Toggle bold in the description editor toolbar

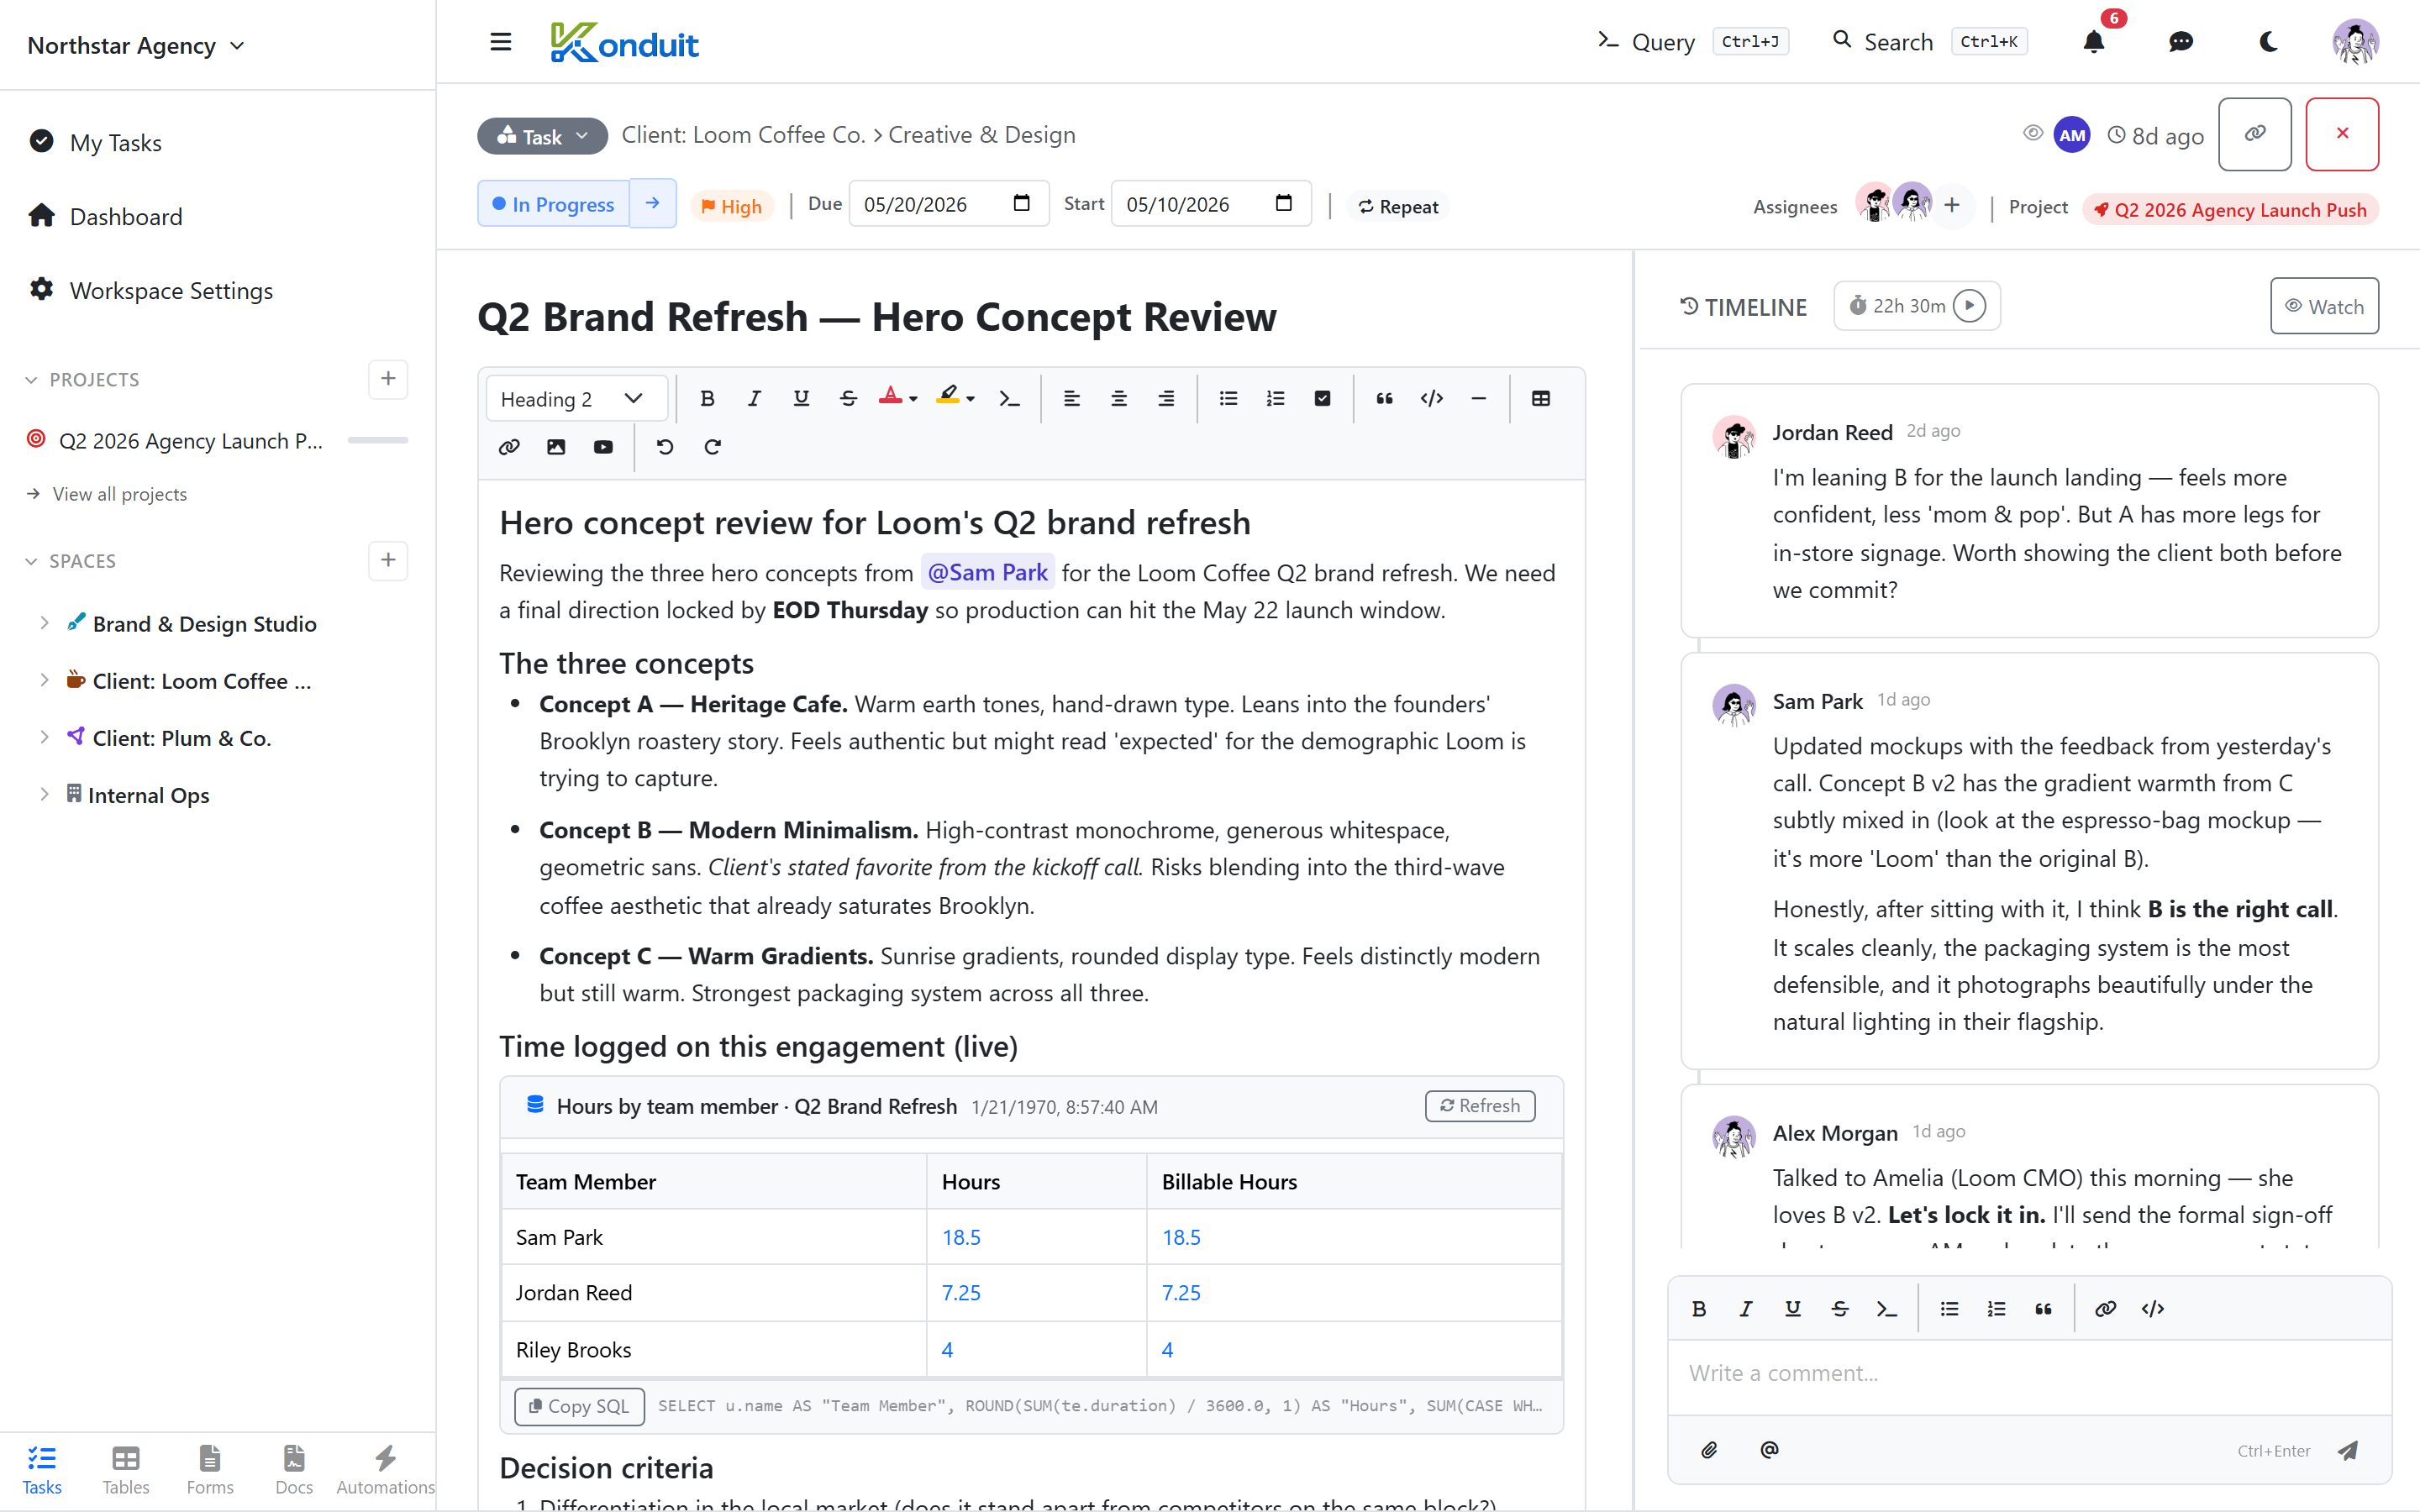click(707, 398)
